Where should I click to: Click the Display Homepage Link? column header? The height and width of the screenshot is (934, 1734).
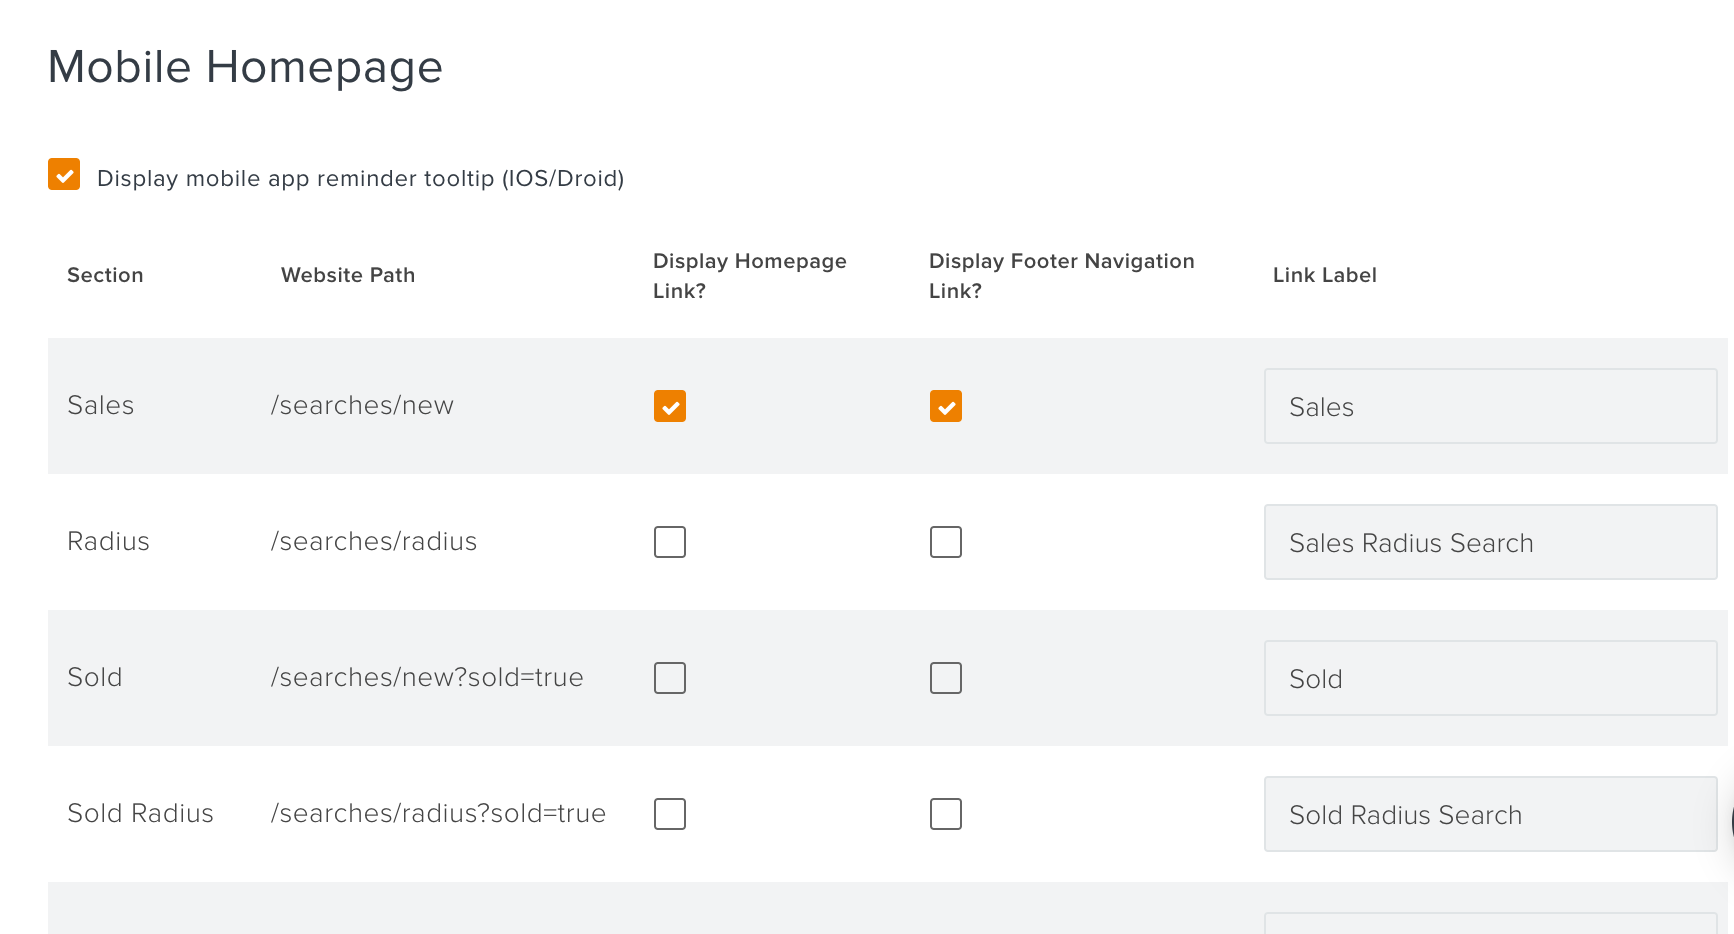(750, 276)
